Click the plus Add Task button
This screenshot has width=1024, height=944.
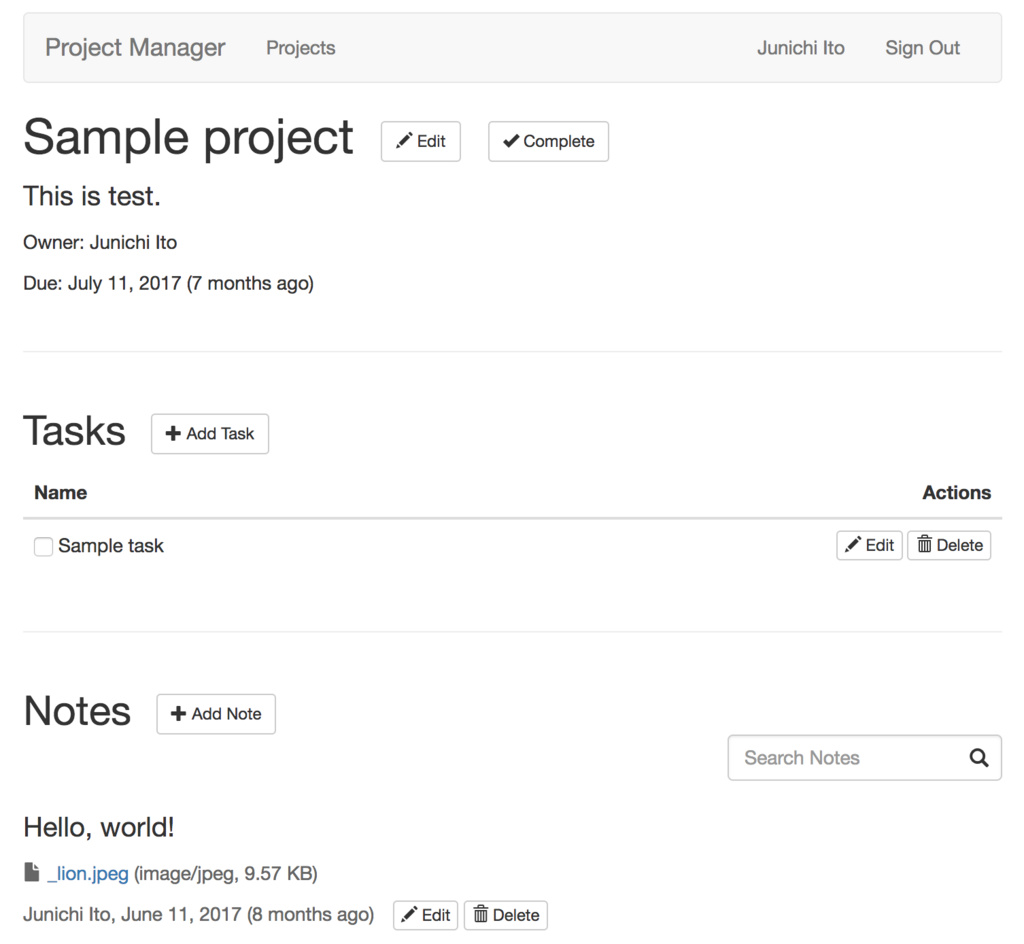click(x=210, y=434)
